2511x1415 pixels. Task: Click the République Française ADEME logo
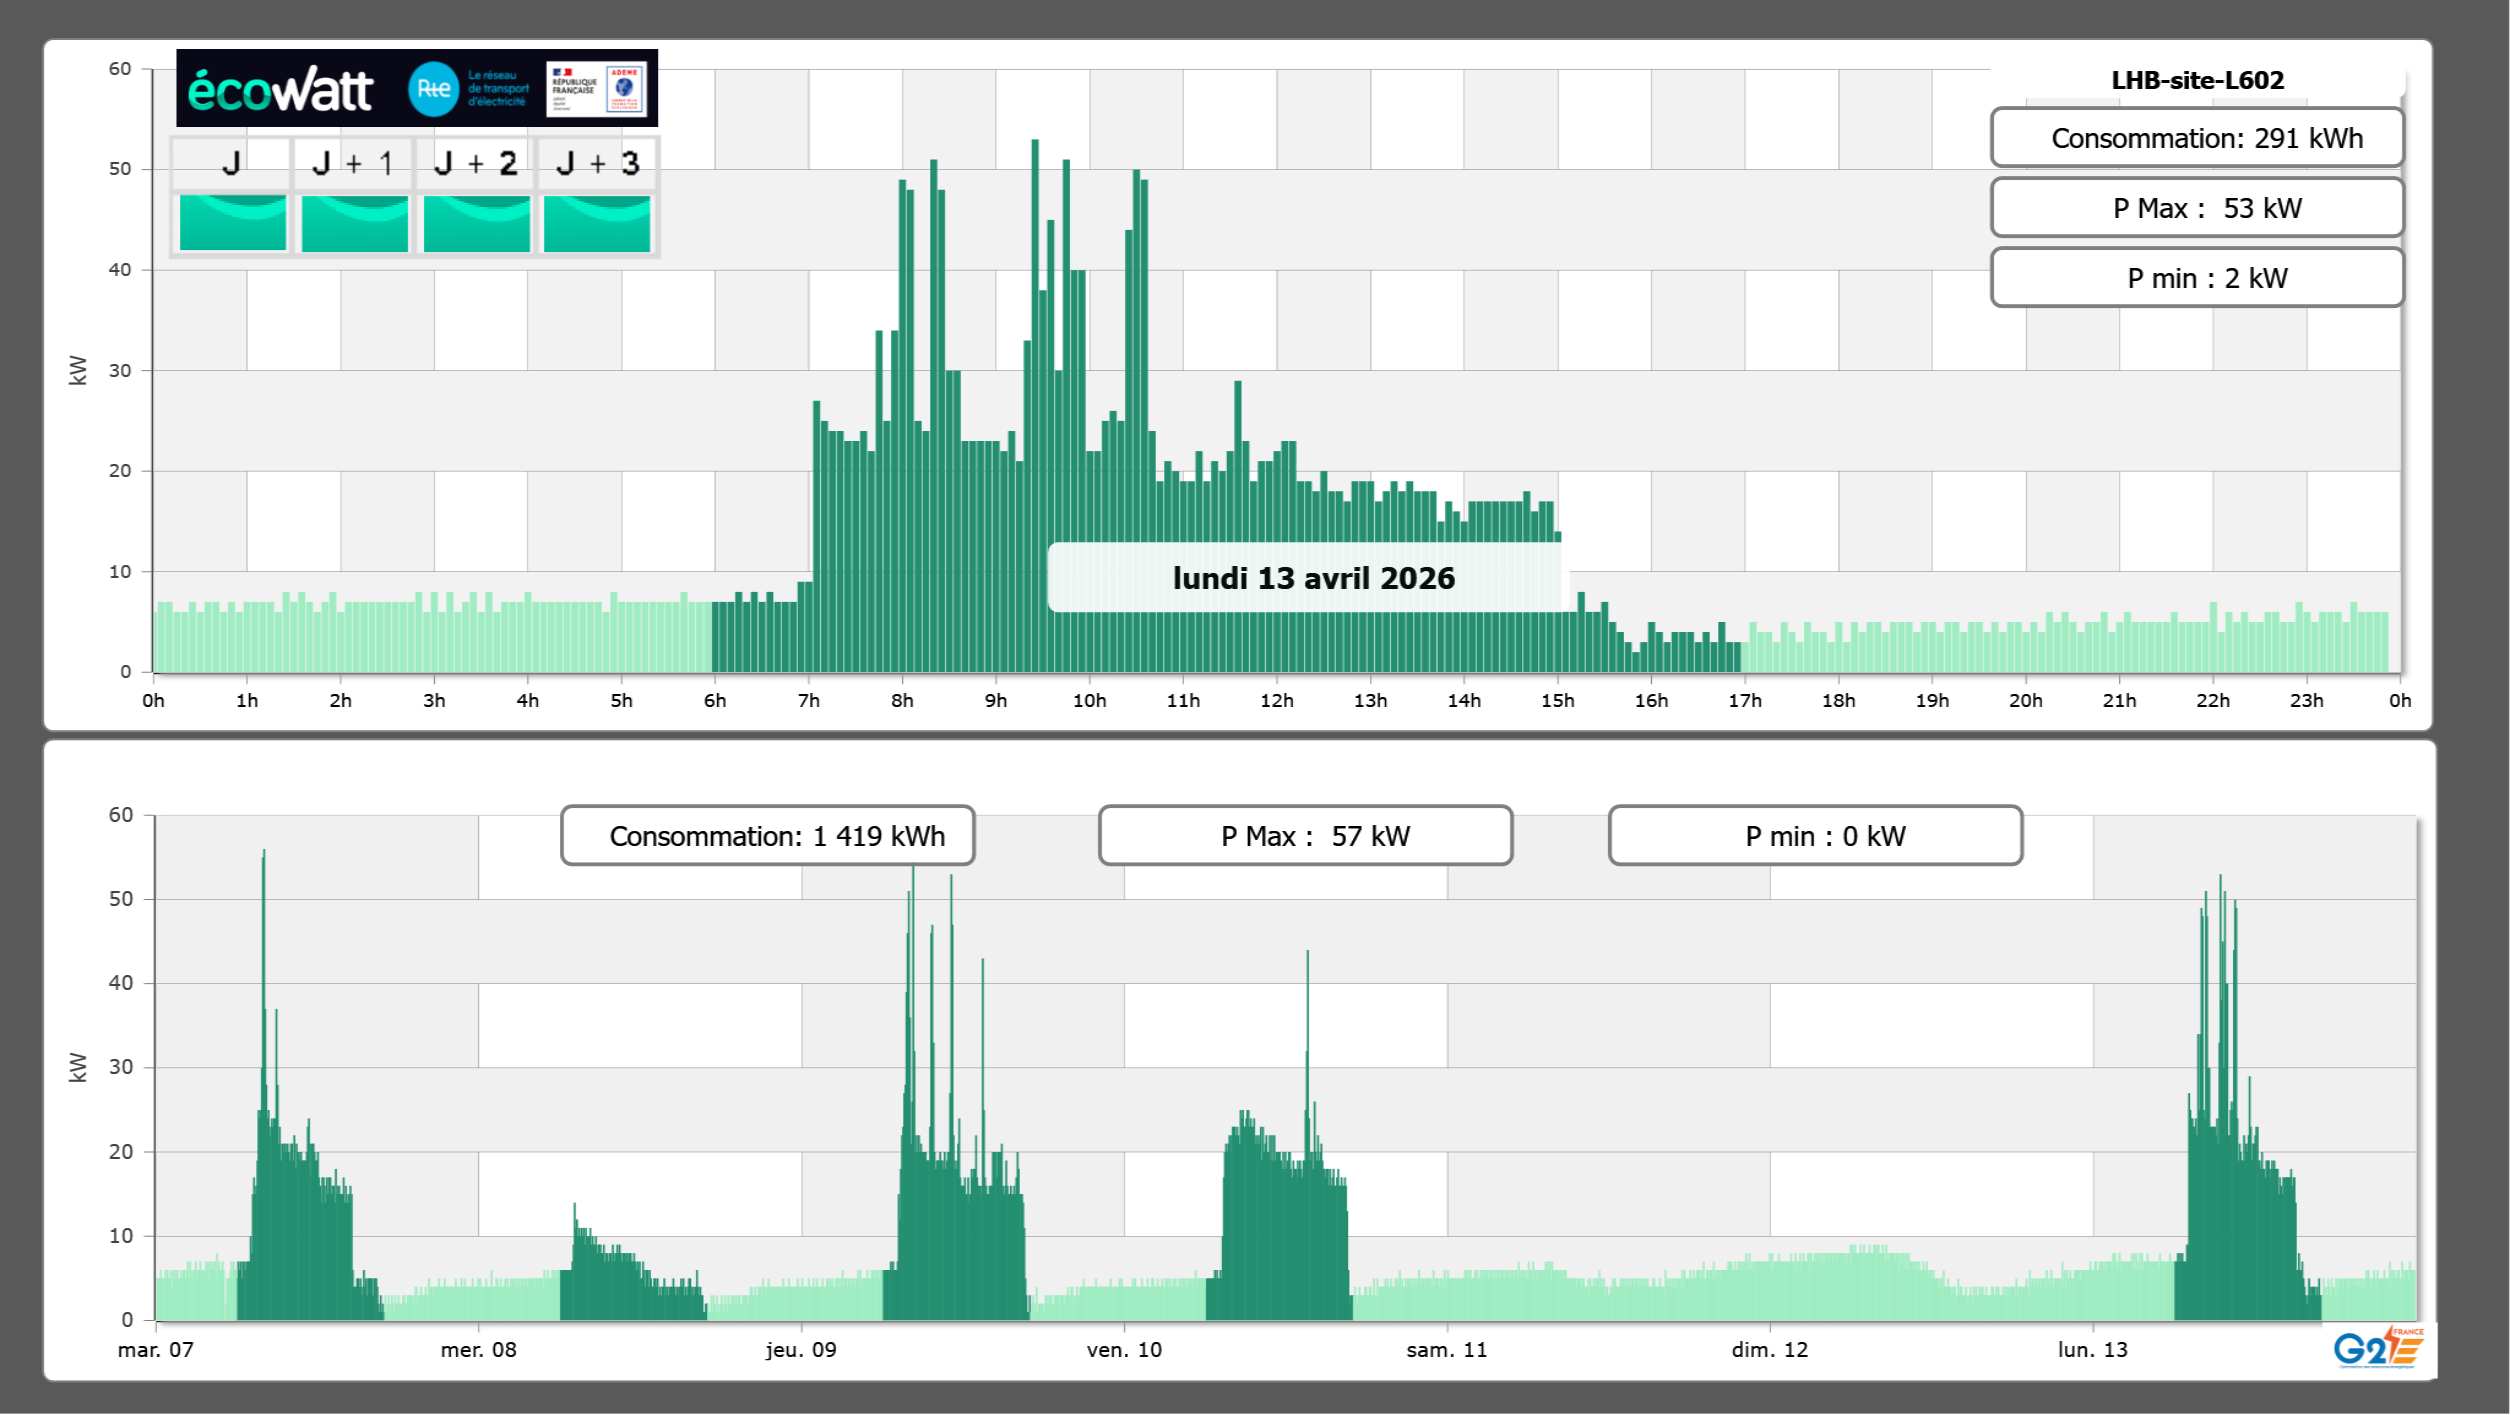tap(597, 89)
